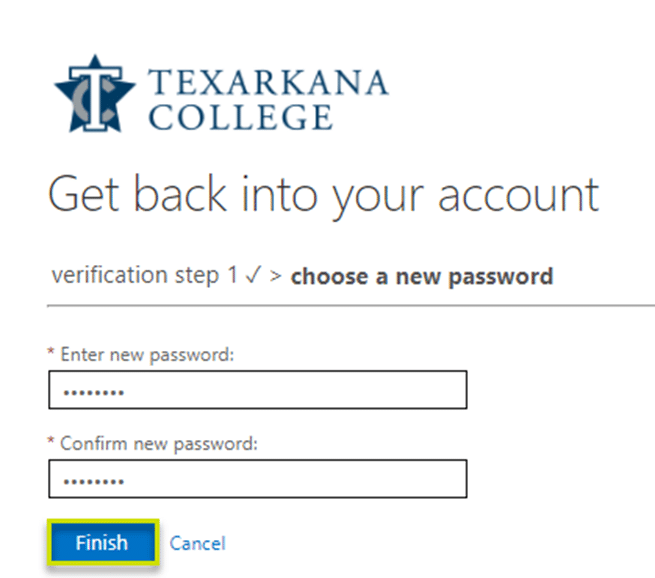The image size is (655, 578).
Task: Select the choose a new password step
Action: [422, 276]
